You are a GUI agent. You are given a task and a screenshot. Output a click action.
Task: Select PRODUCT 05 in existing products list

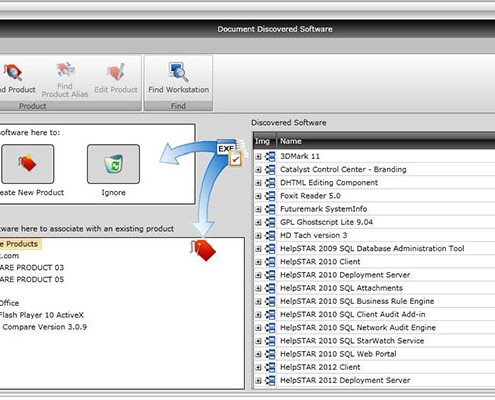click(32, 279)
